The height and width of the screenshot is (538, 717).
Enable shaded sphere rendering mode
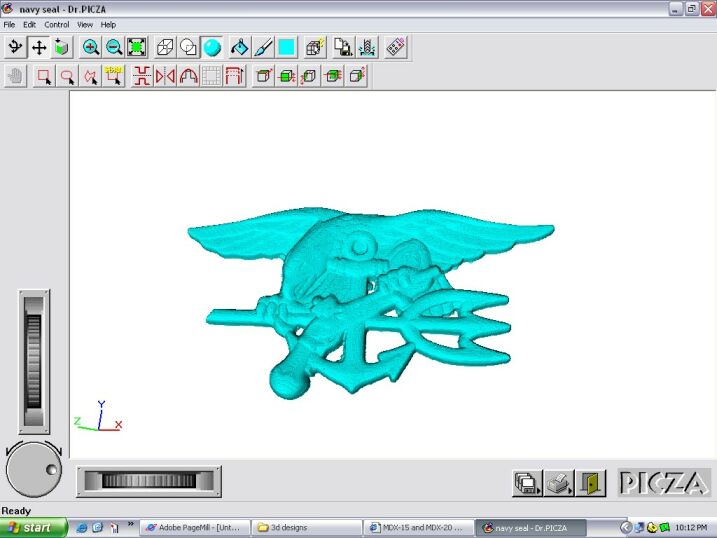[x=212, y=47]
